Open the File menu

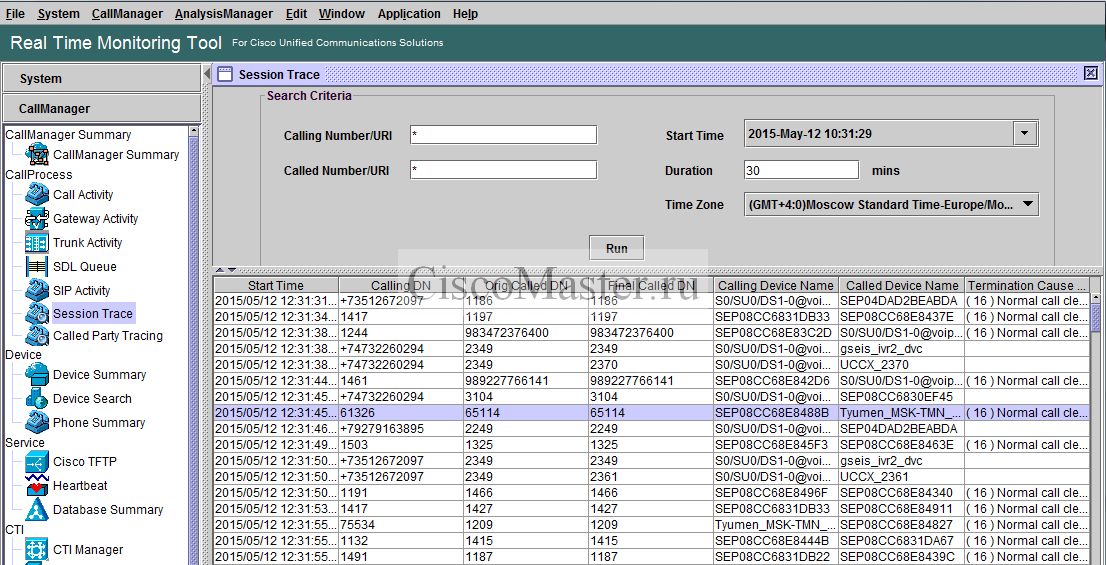coord(15,13)
